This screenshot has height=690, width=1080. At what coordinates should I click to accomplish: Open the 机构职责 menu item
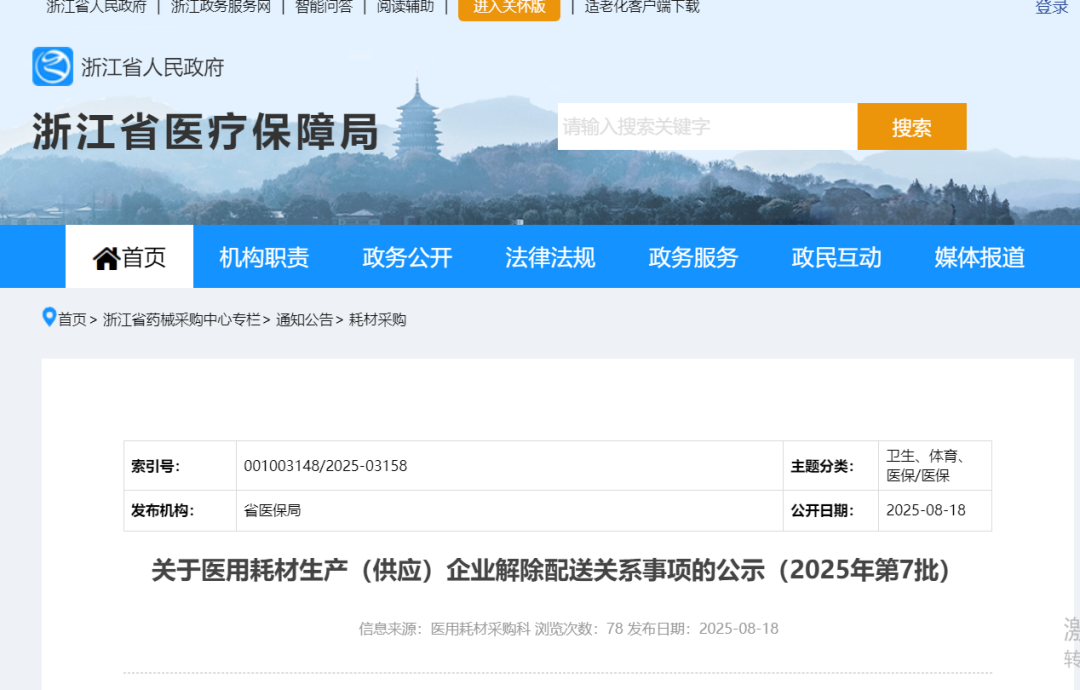tap(264, 258)
